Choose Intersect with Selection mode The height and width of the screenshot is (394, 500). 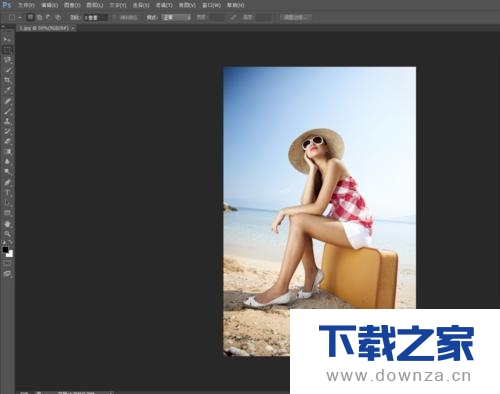click(x=58, y=17)
